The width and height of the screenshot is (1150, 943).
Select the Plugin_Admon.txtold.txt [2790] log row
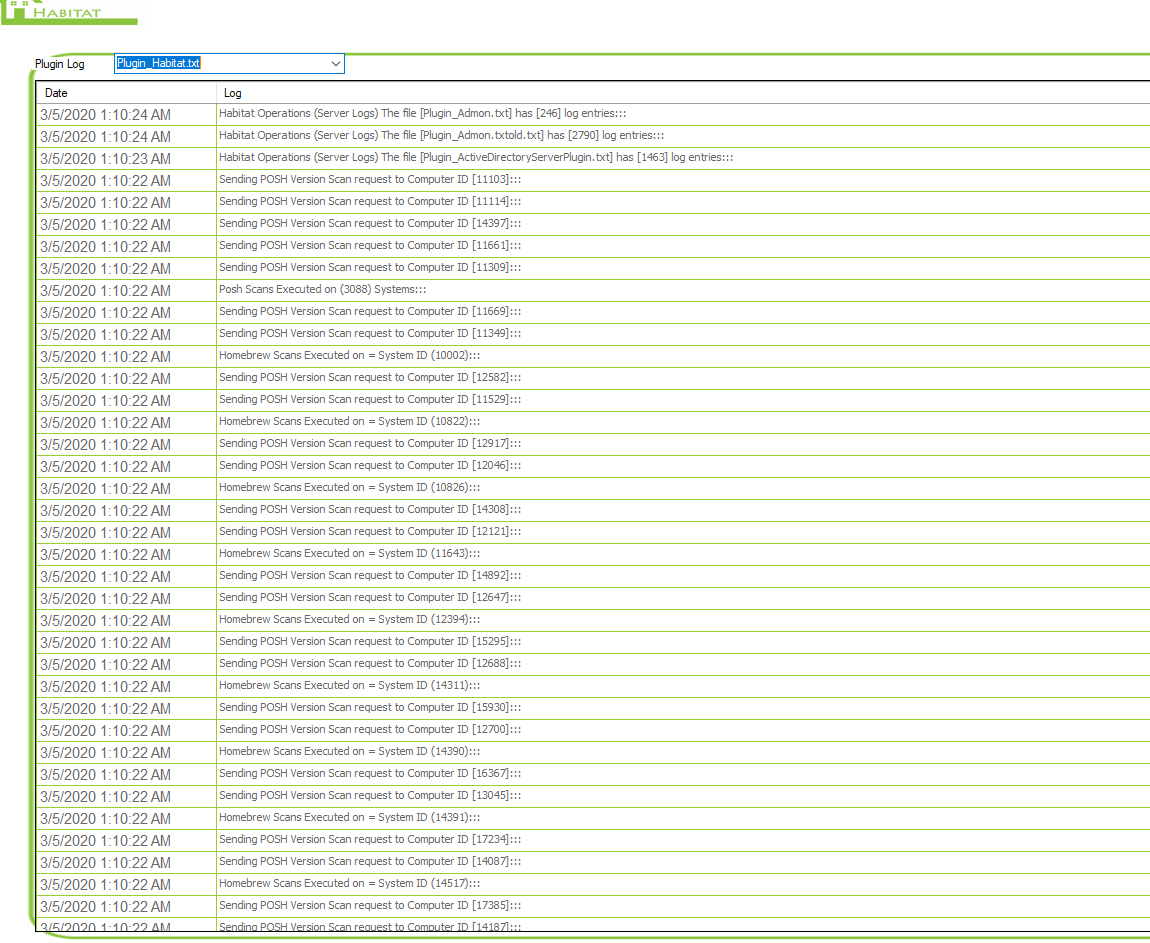tap(441, 136)
